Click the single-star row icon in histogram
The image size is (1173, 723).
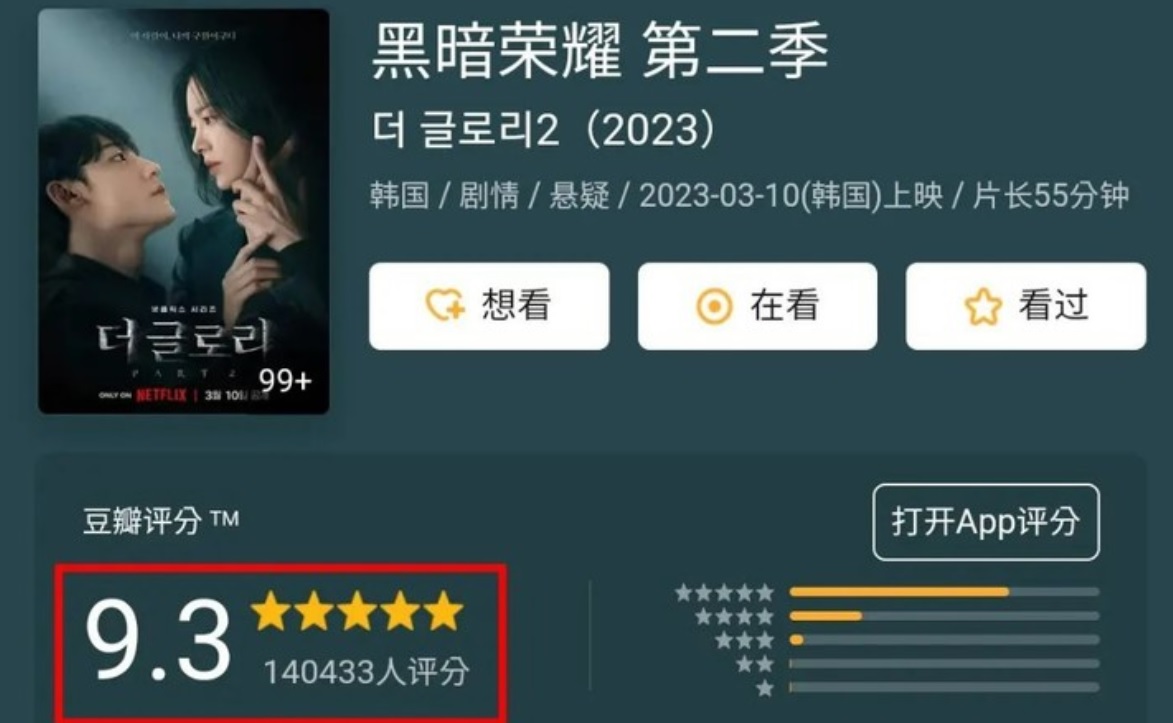pyautogui.click(x=765, y=688)
